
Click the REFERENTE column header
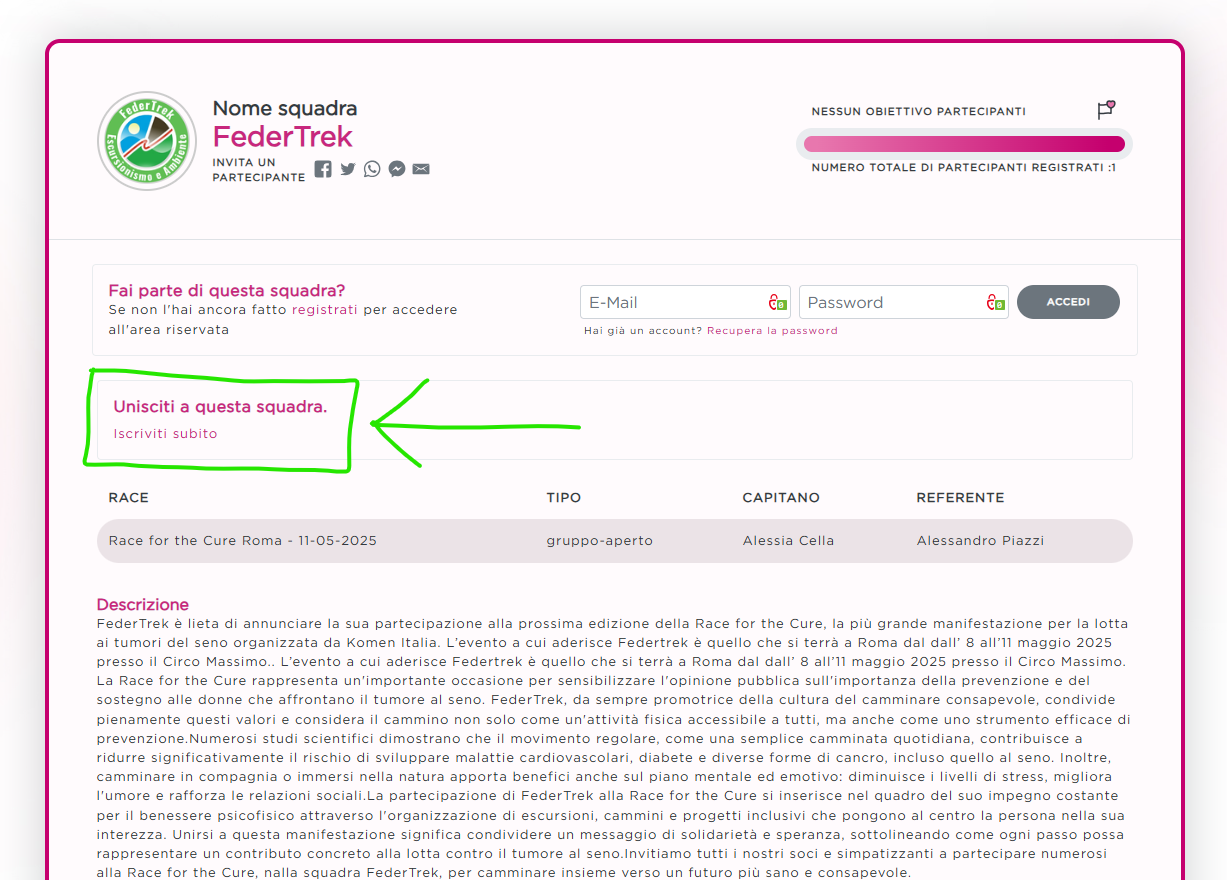[960, 497]
